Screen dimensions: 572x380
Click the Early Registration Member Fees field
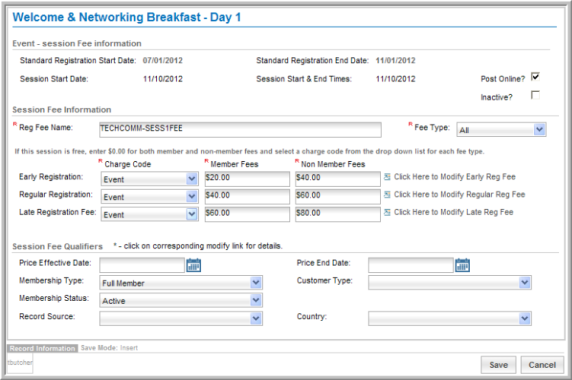click(247, 179)
